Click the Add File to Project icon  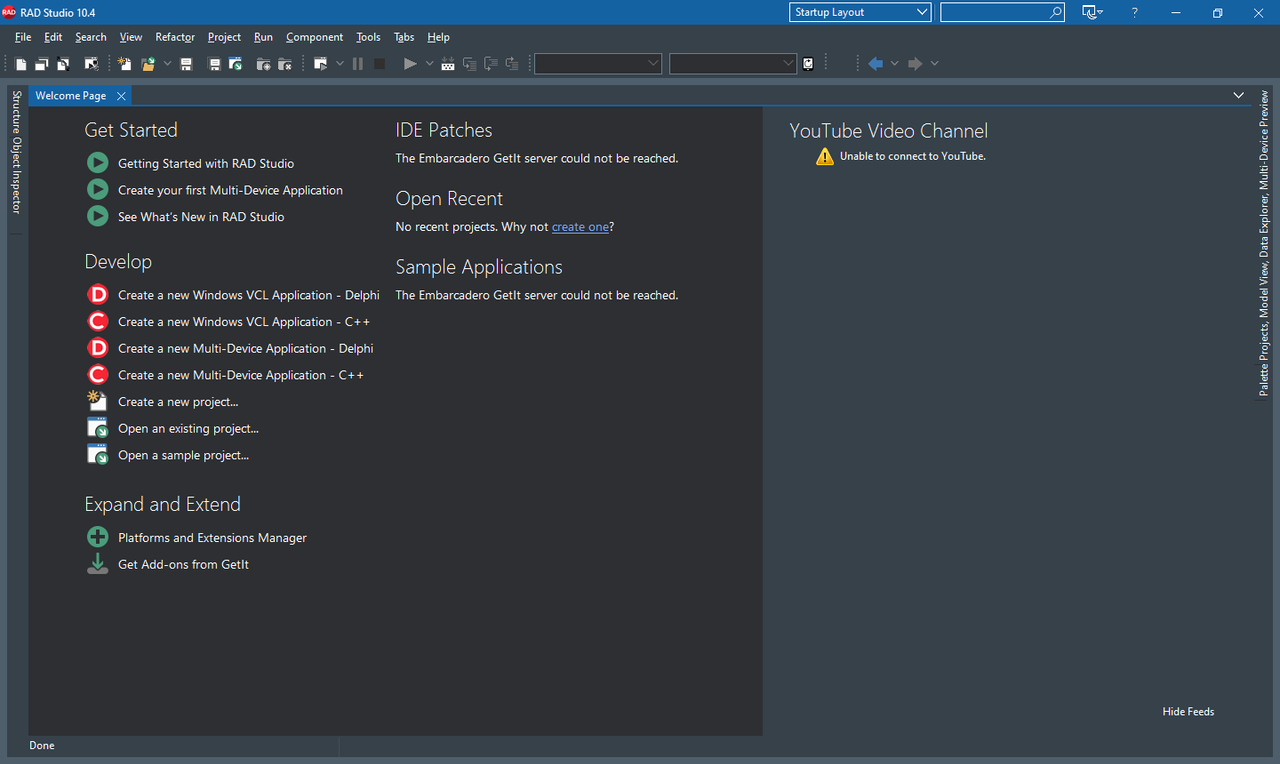264,64
